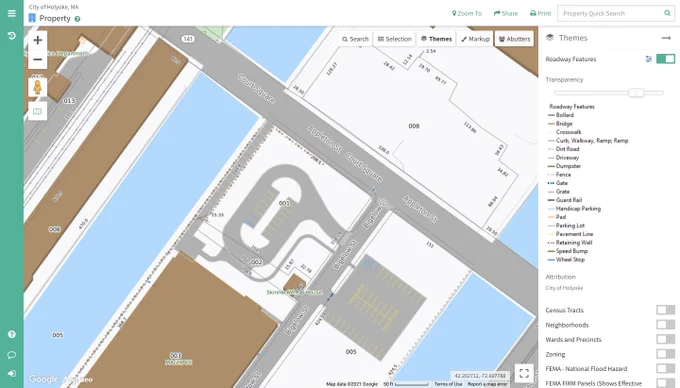Disable the Roadway Features theme
Screen dimensions: 680x388
[x=665, y=59]
